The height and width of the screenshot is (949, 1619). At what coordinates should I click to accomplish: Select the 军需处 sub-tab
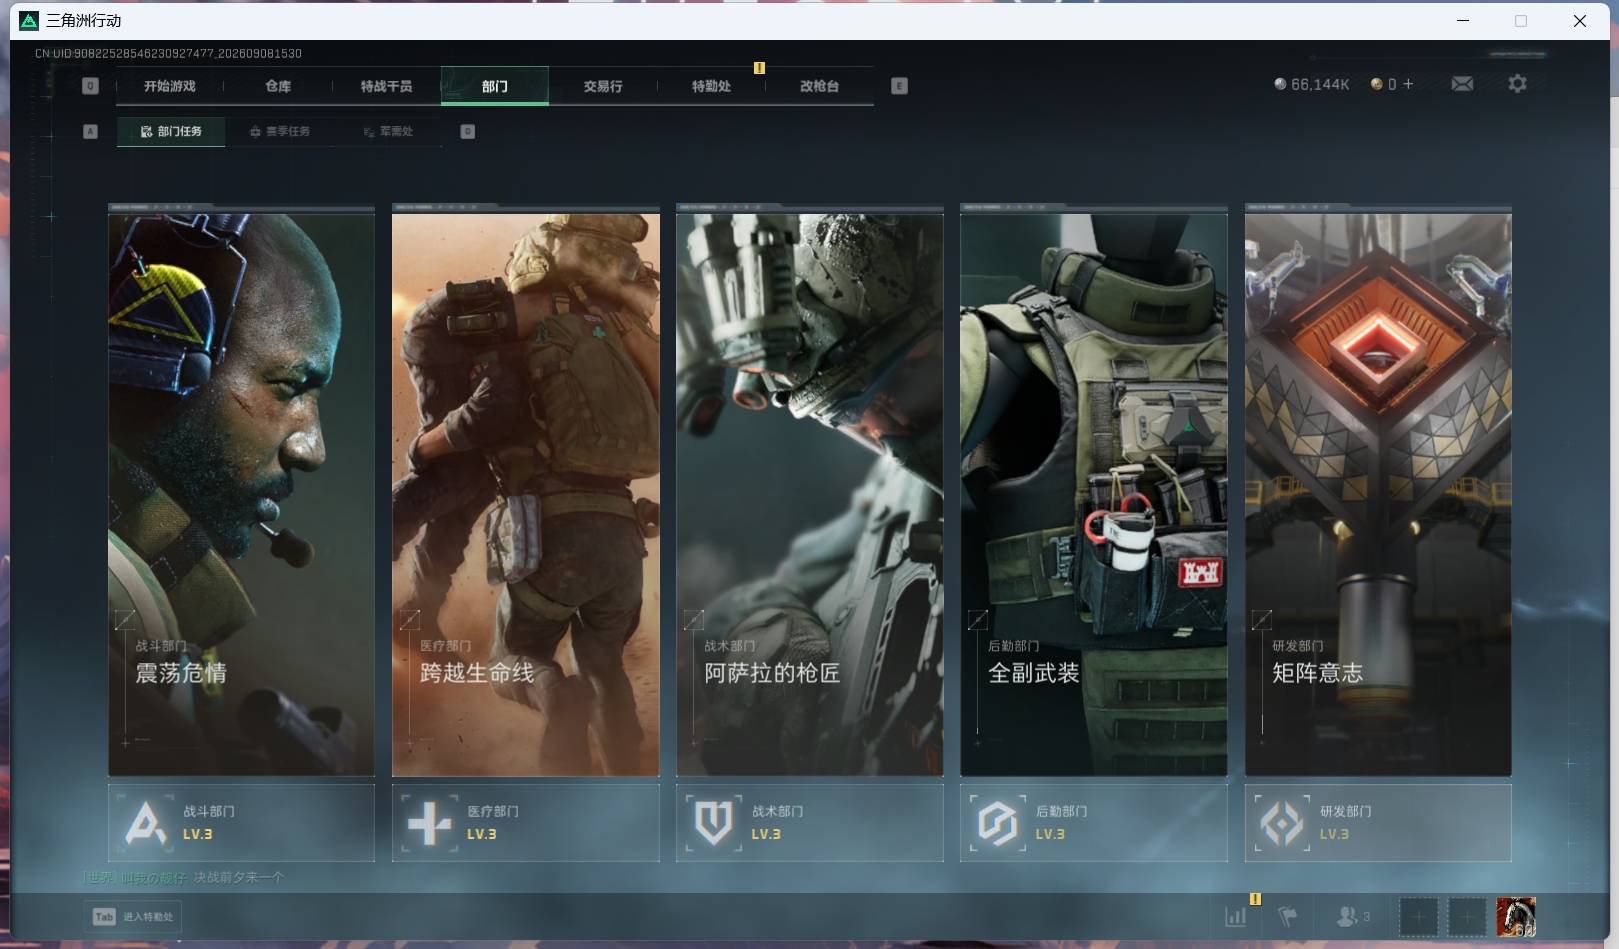tap(388, 131)
